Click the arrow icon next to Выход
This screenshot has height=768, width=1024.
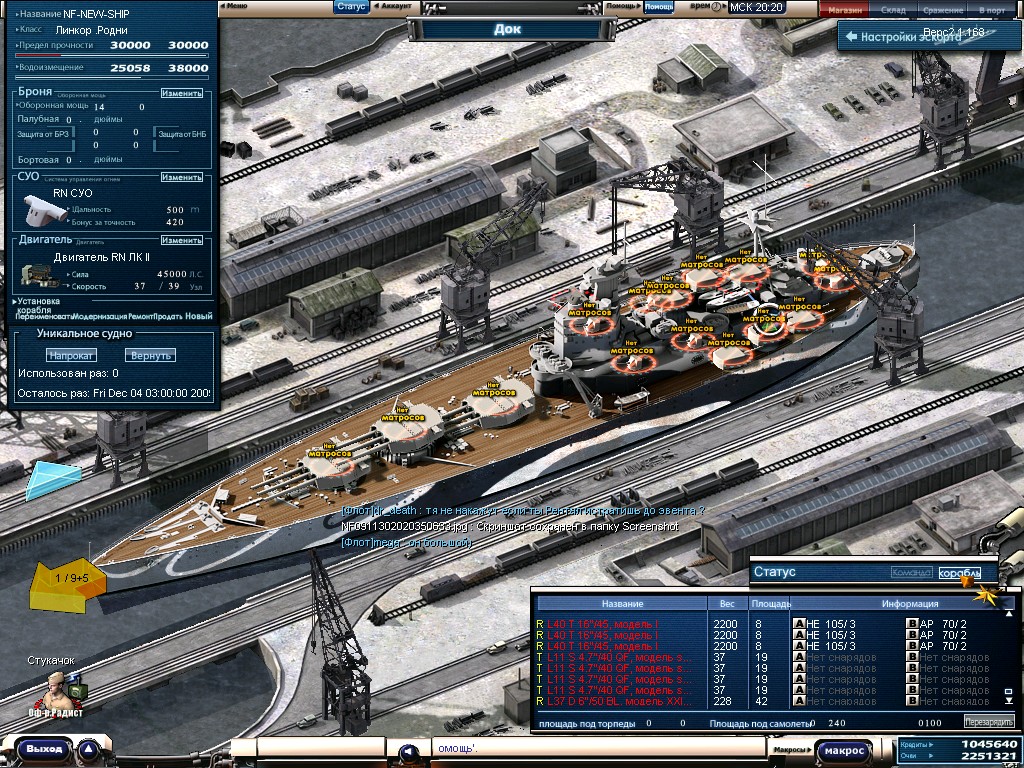[88, 750]
